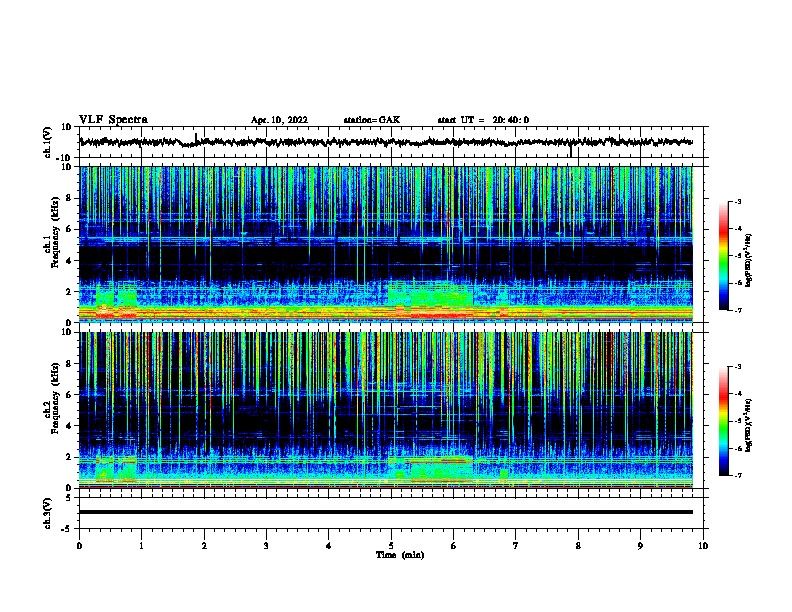Click the "-3" top label of ch.1 colorbar
This screenshot has width=792, height=612.
pyautogui.click(x=737, y=202)
